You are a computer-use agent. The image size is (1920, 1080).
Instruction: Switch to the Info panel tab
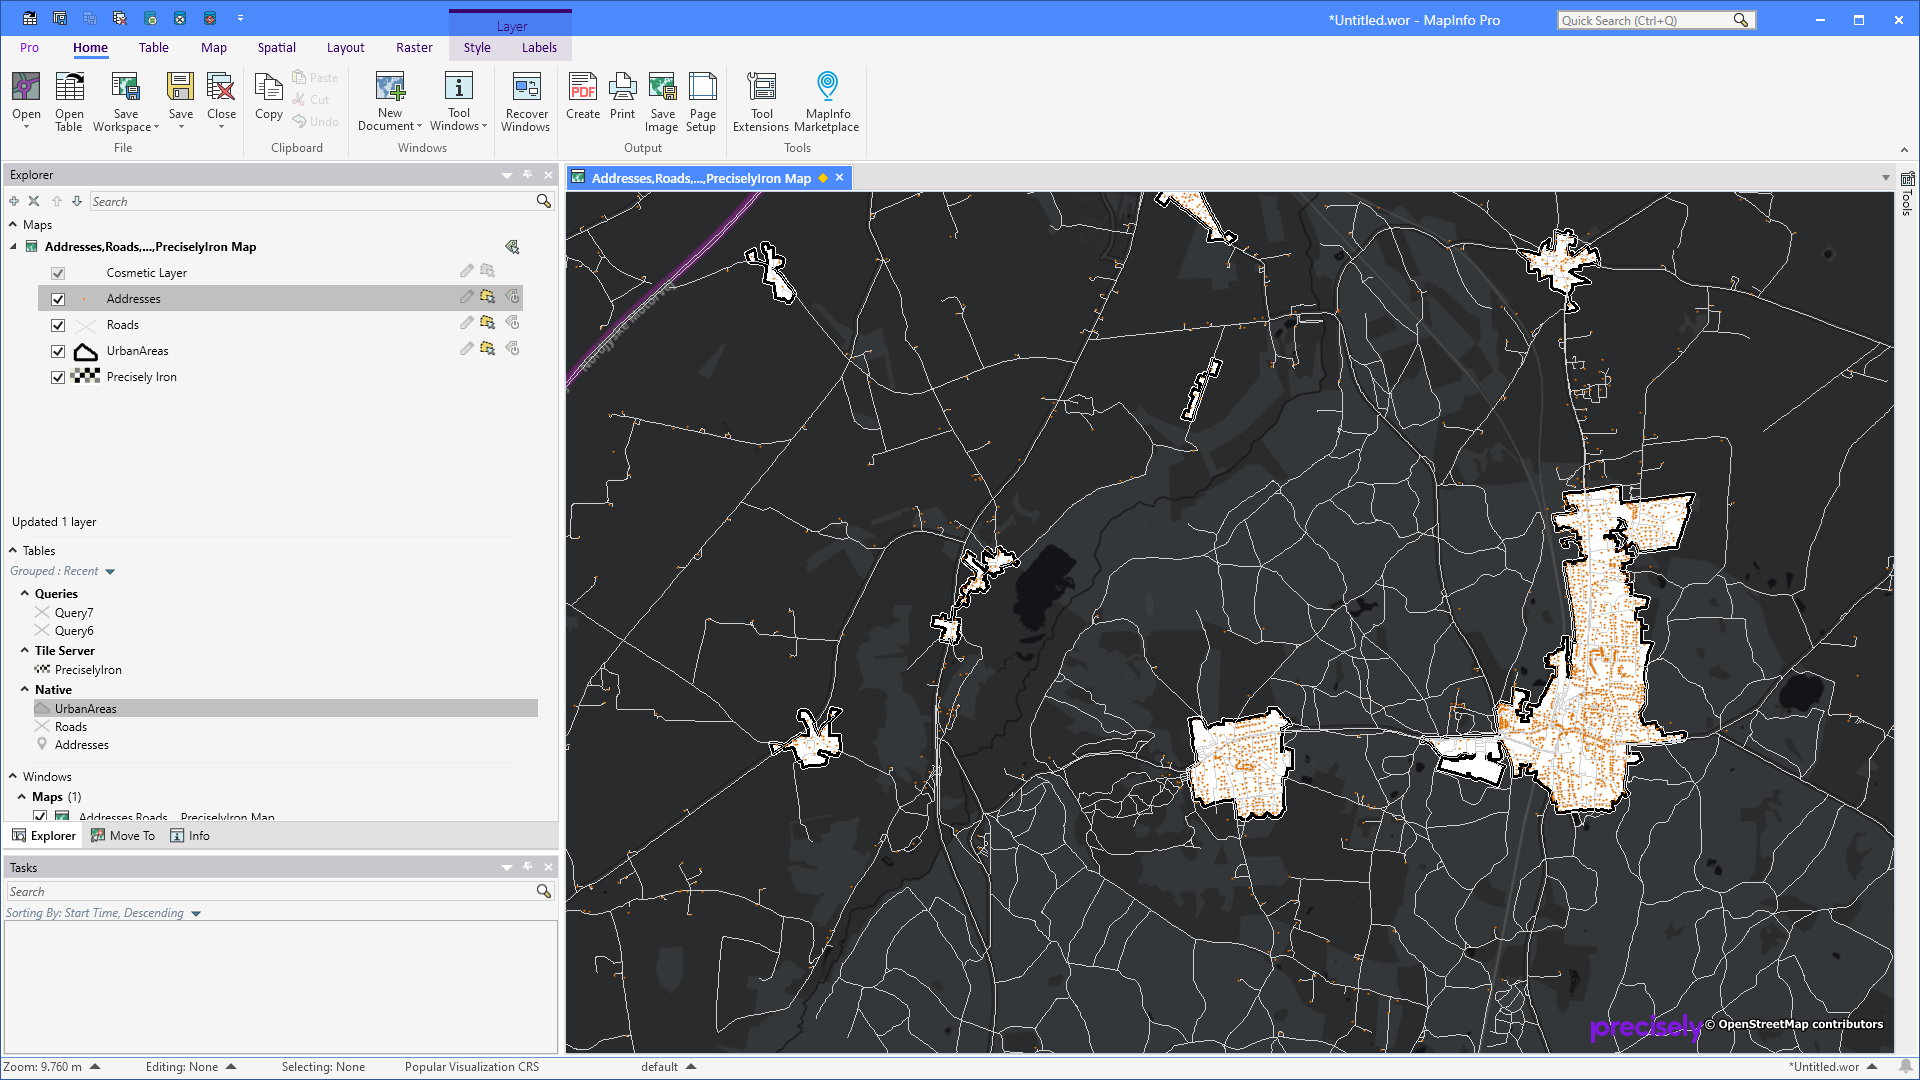click(x=189, y=835)
